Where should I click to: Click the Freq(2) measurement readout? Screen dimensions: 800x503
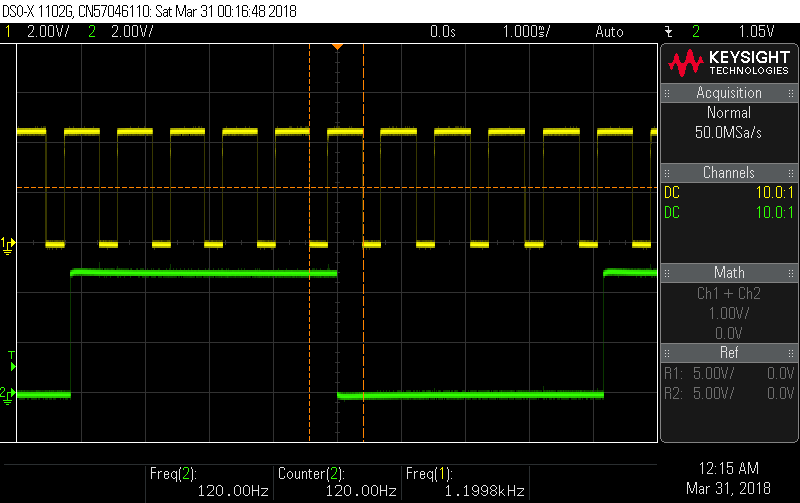(x=209, y=482)
